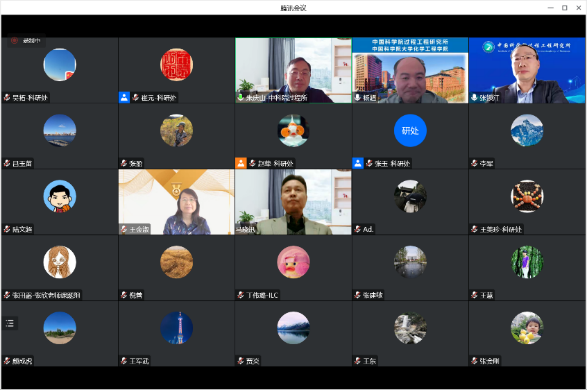Select the snowy mountain avatar
This screenshot has height=390, width=587.
527,131
